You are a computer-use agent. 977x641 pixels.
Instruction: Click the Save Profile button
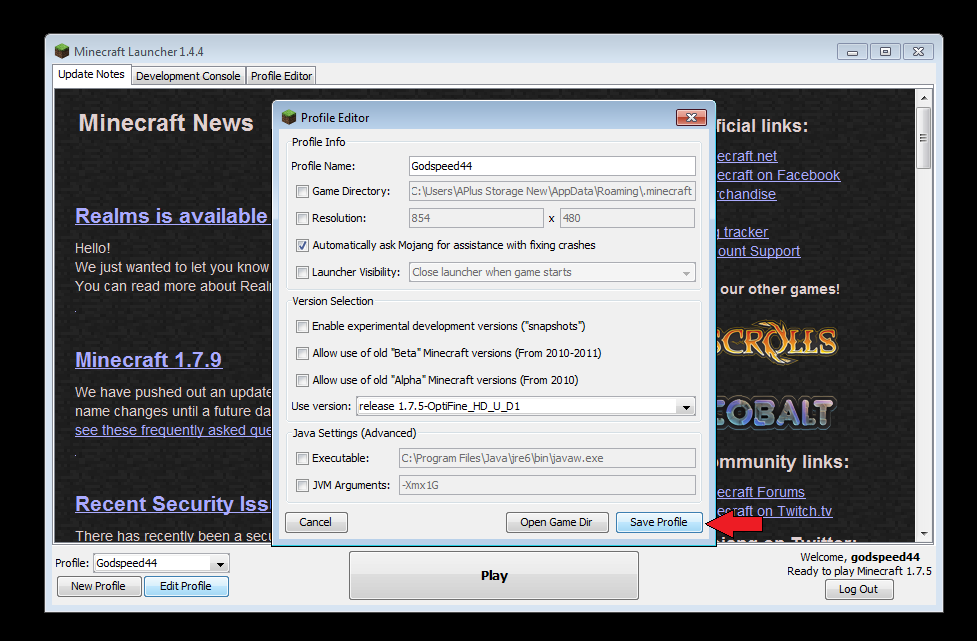pos(659,522)
